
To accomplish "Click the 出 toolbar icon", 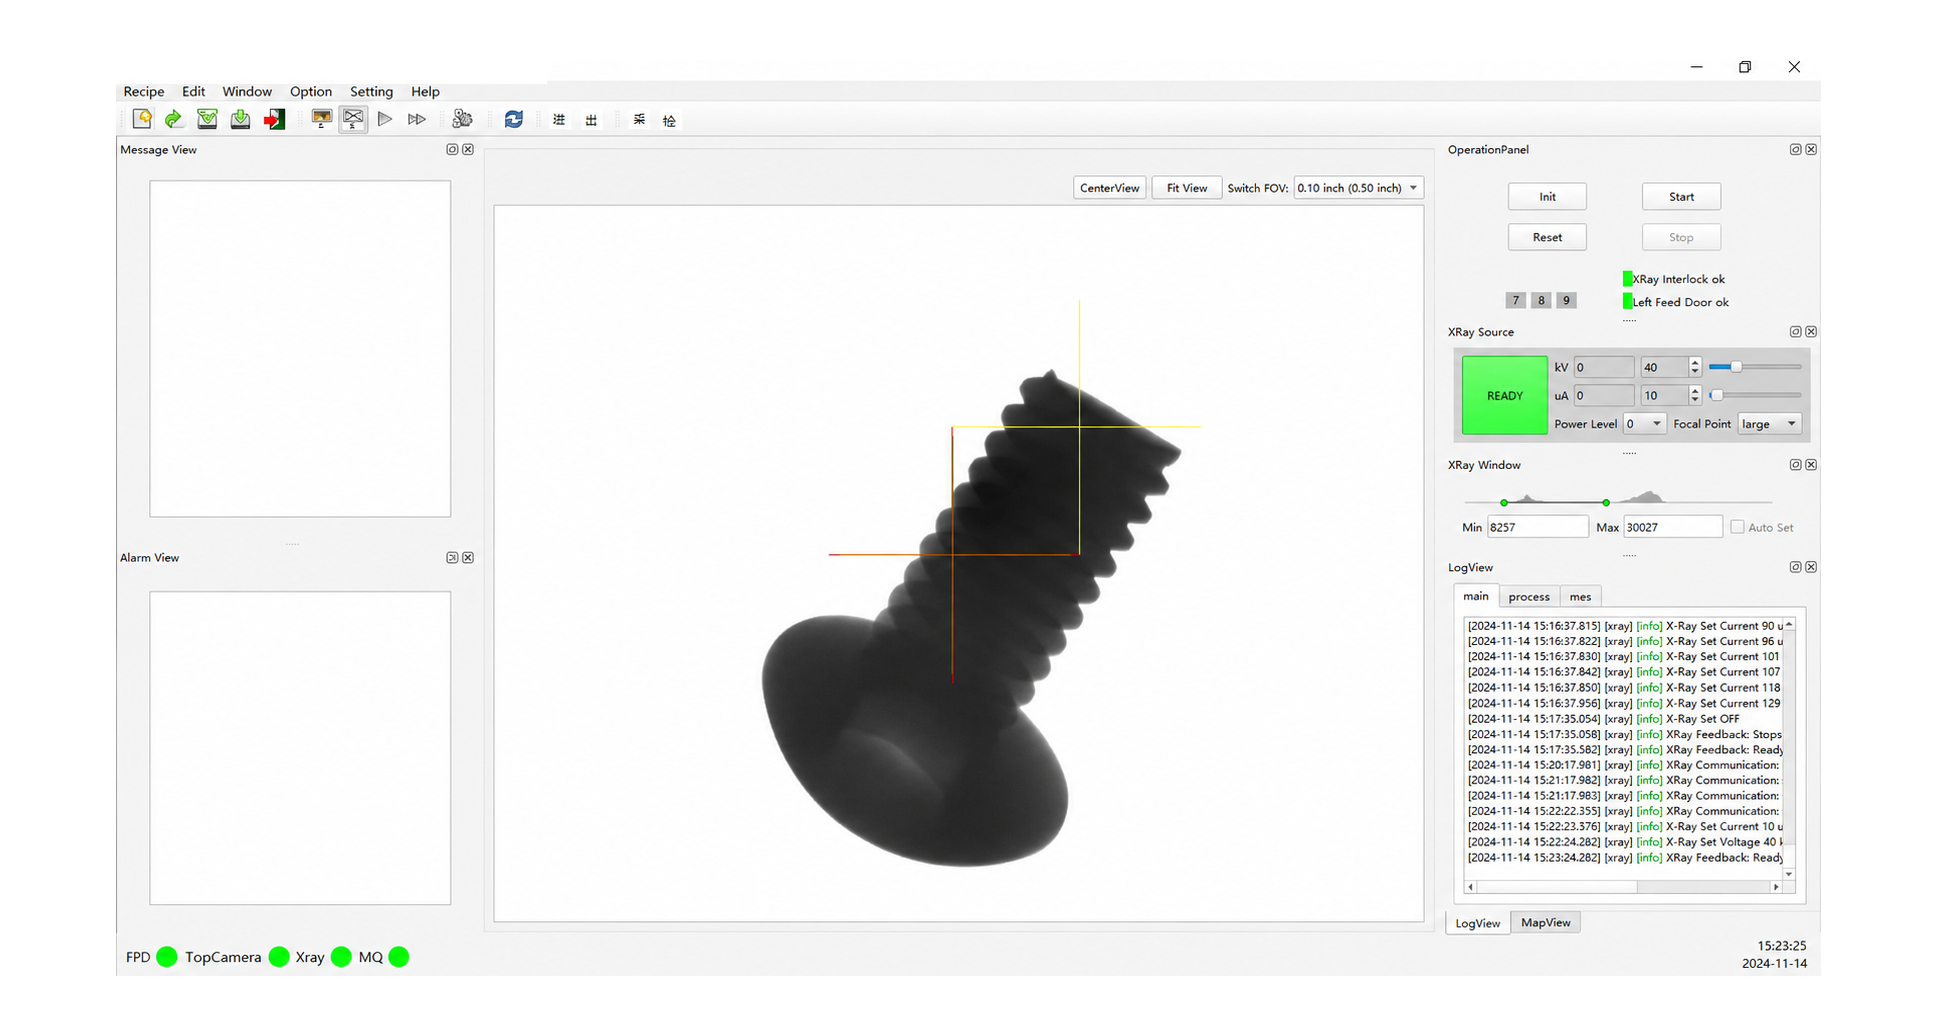I will click(x=591, y=120).
